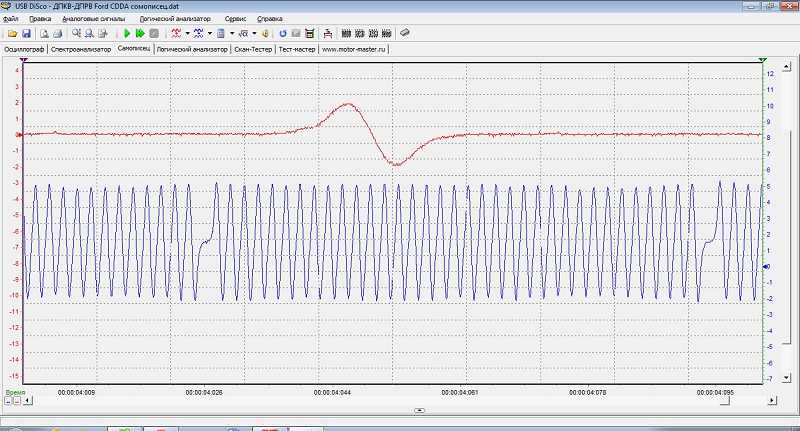
Task: Click the purple left cursor marker at chart top
Action: click(24, 61)
